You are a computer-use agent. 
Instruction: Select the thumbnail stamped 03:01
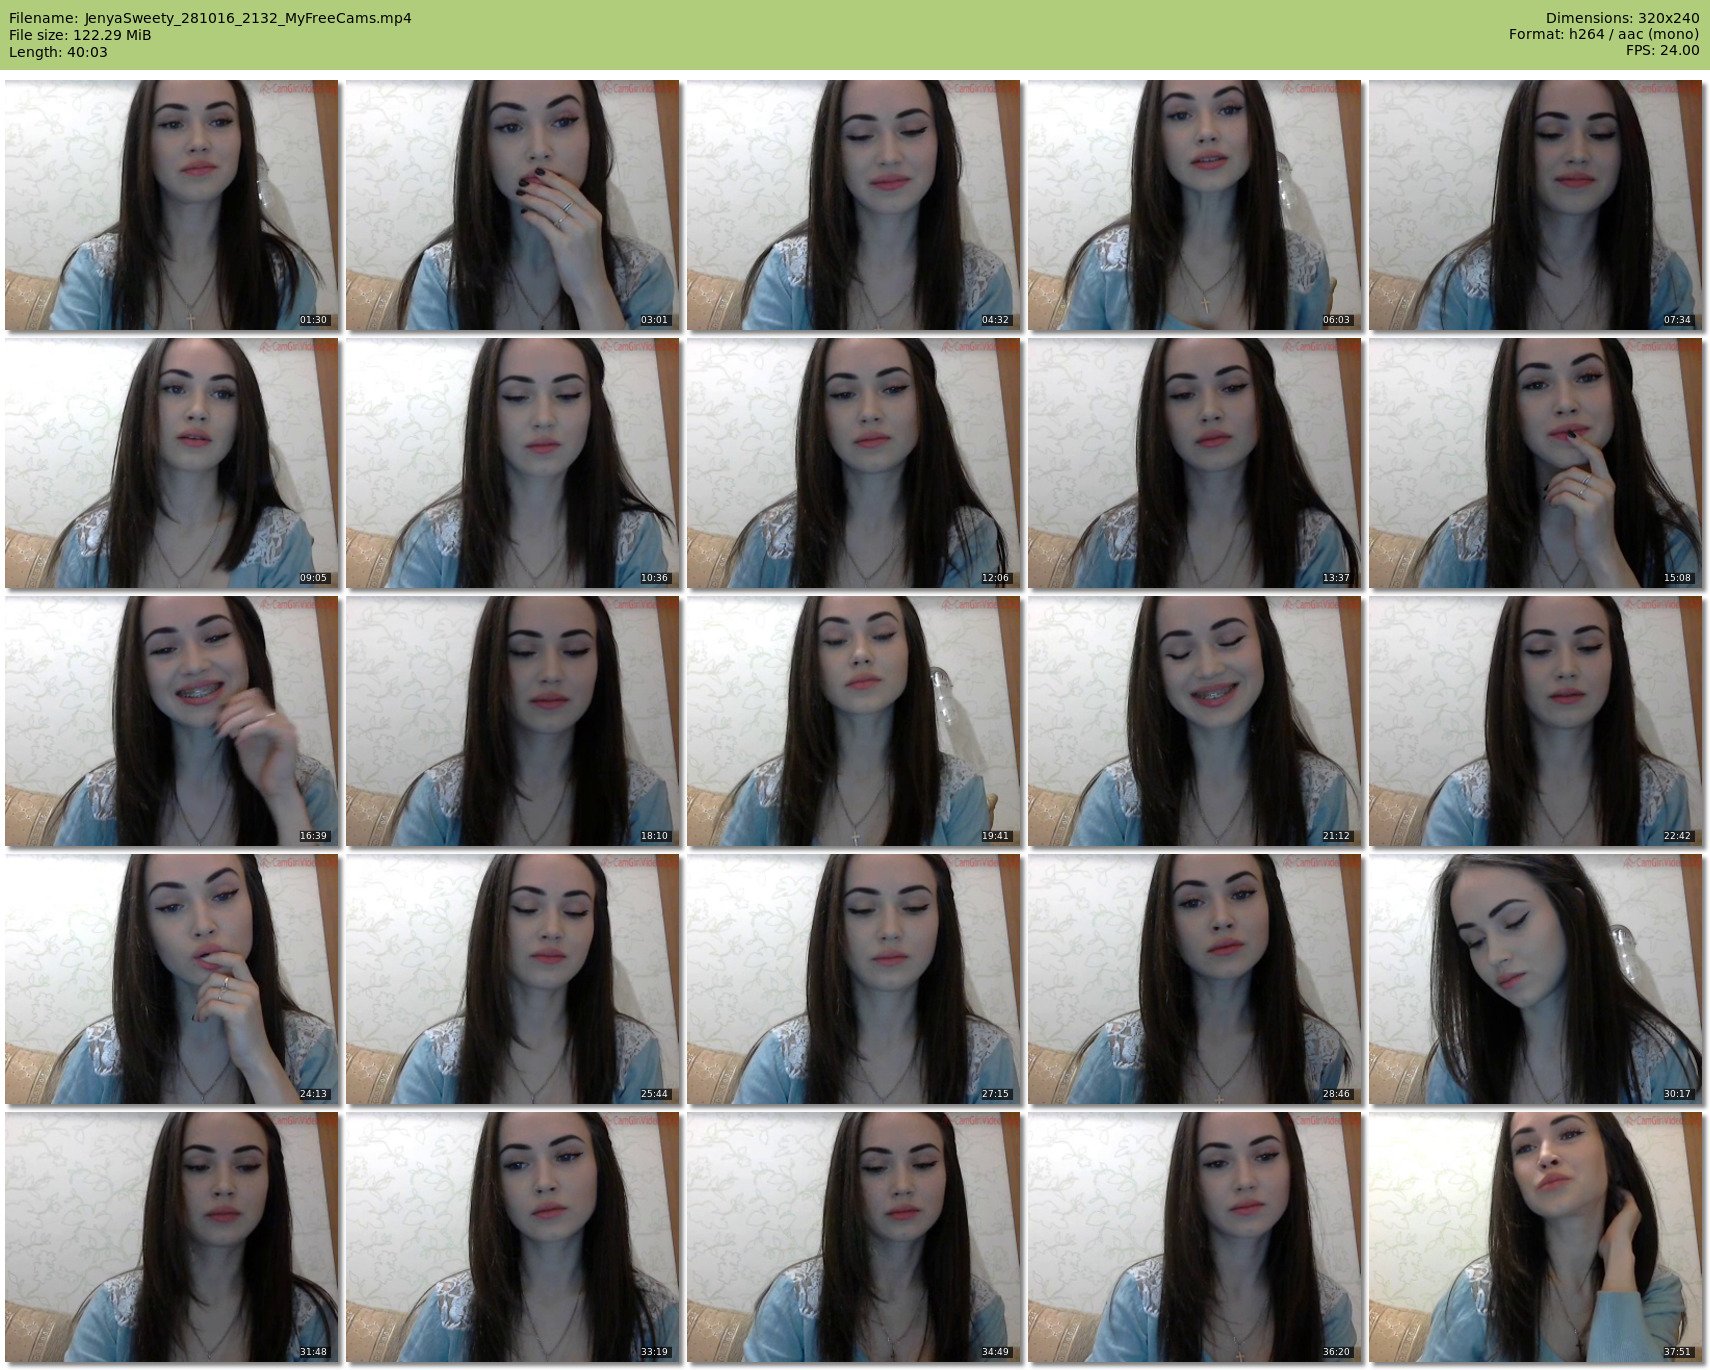[x=512, y=205]
